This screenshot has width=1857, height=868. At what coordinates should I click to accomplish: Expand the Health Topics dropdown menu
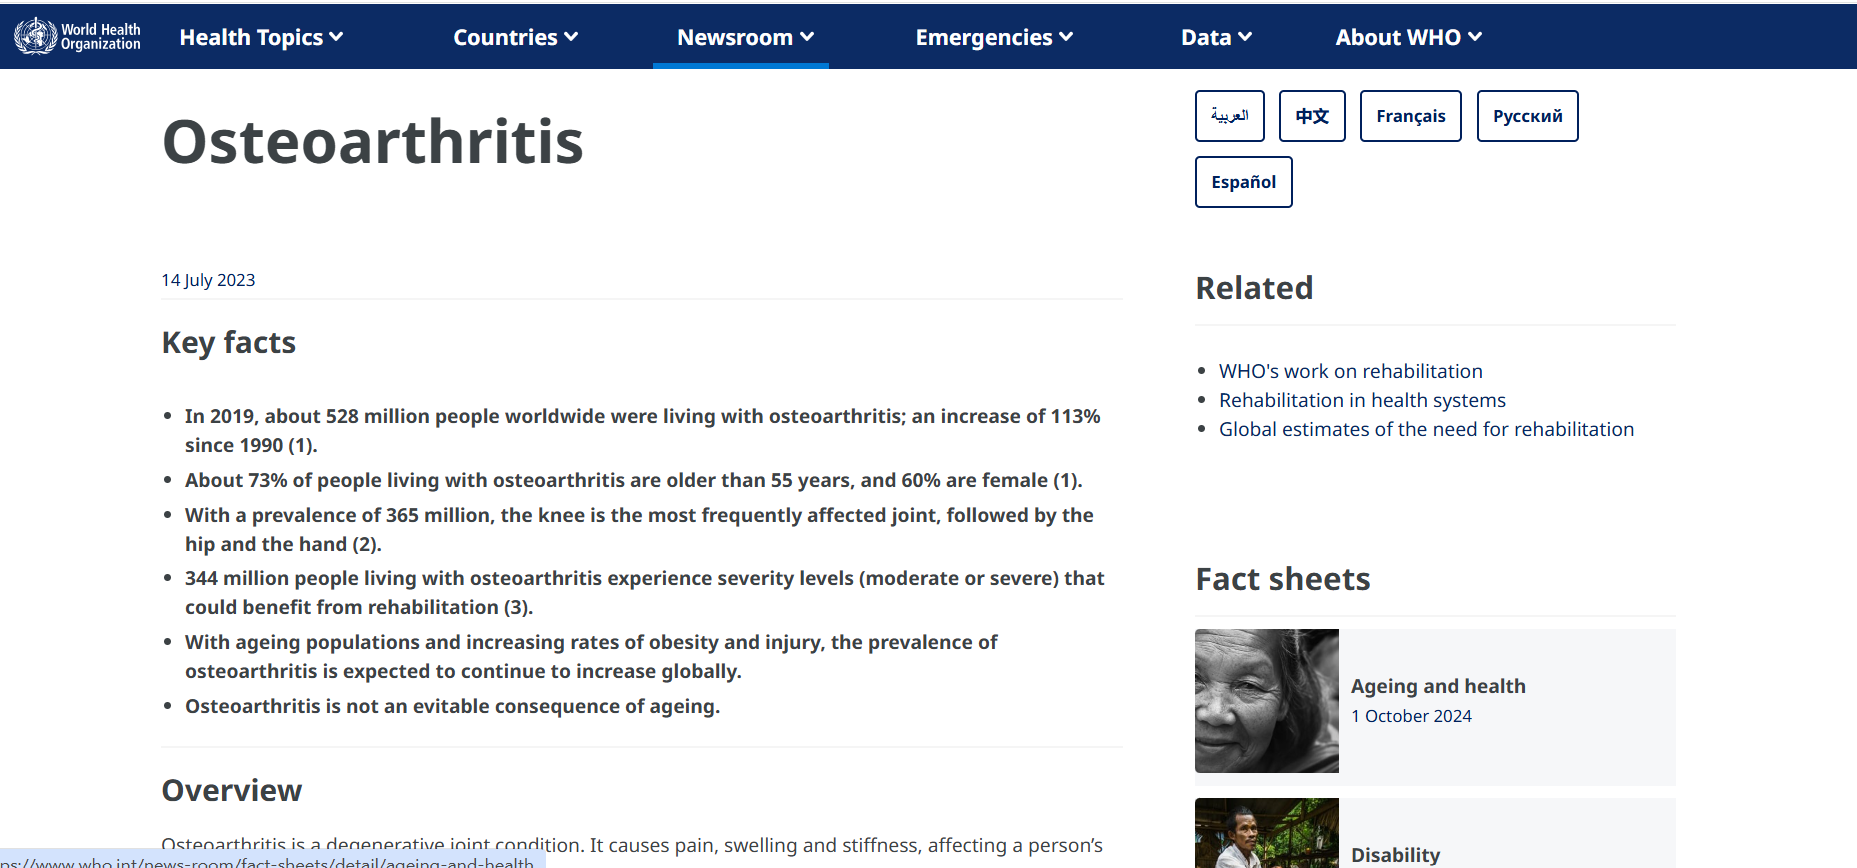tap(260, 37)
